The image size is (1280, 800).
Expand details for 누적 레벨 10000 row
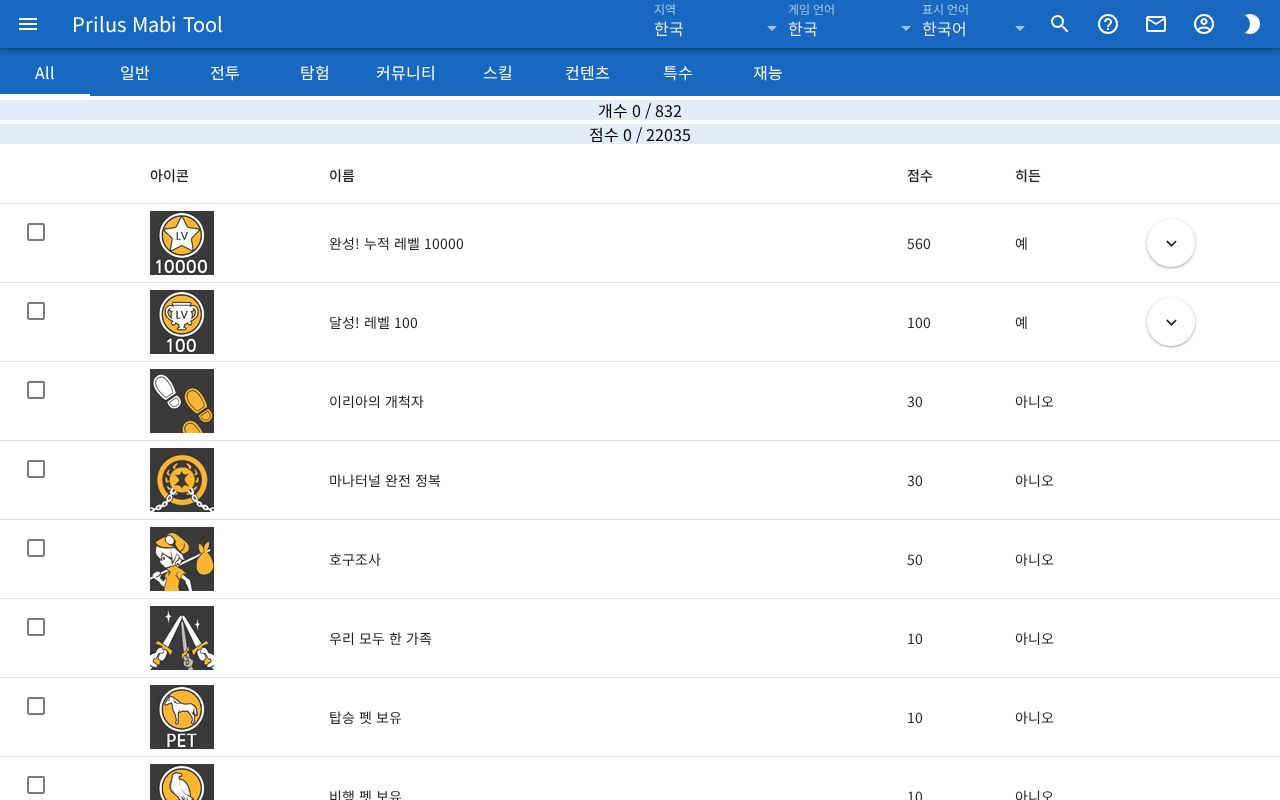(1171, 243)
